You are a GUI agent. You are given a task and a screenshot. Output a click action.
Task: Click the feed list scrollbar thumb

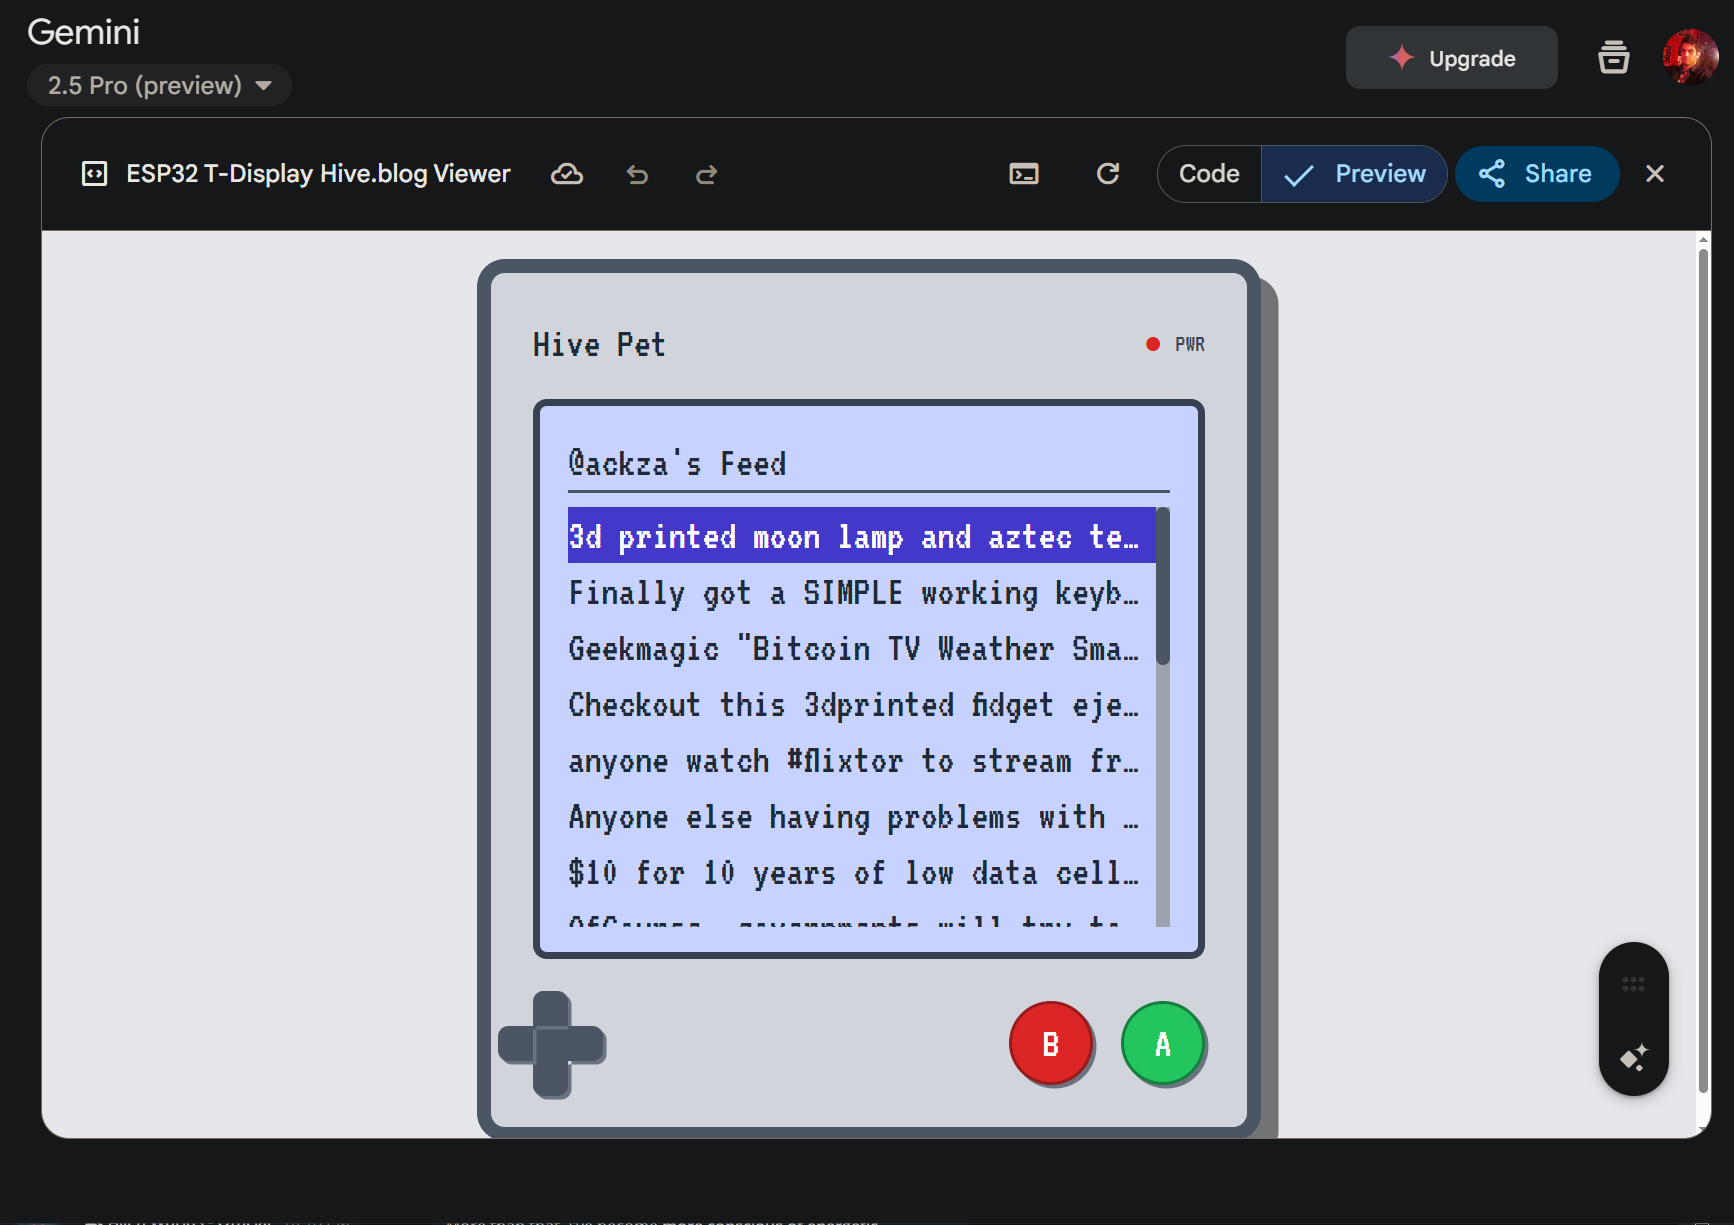coord(1162,586)
